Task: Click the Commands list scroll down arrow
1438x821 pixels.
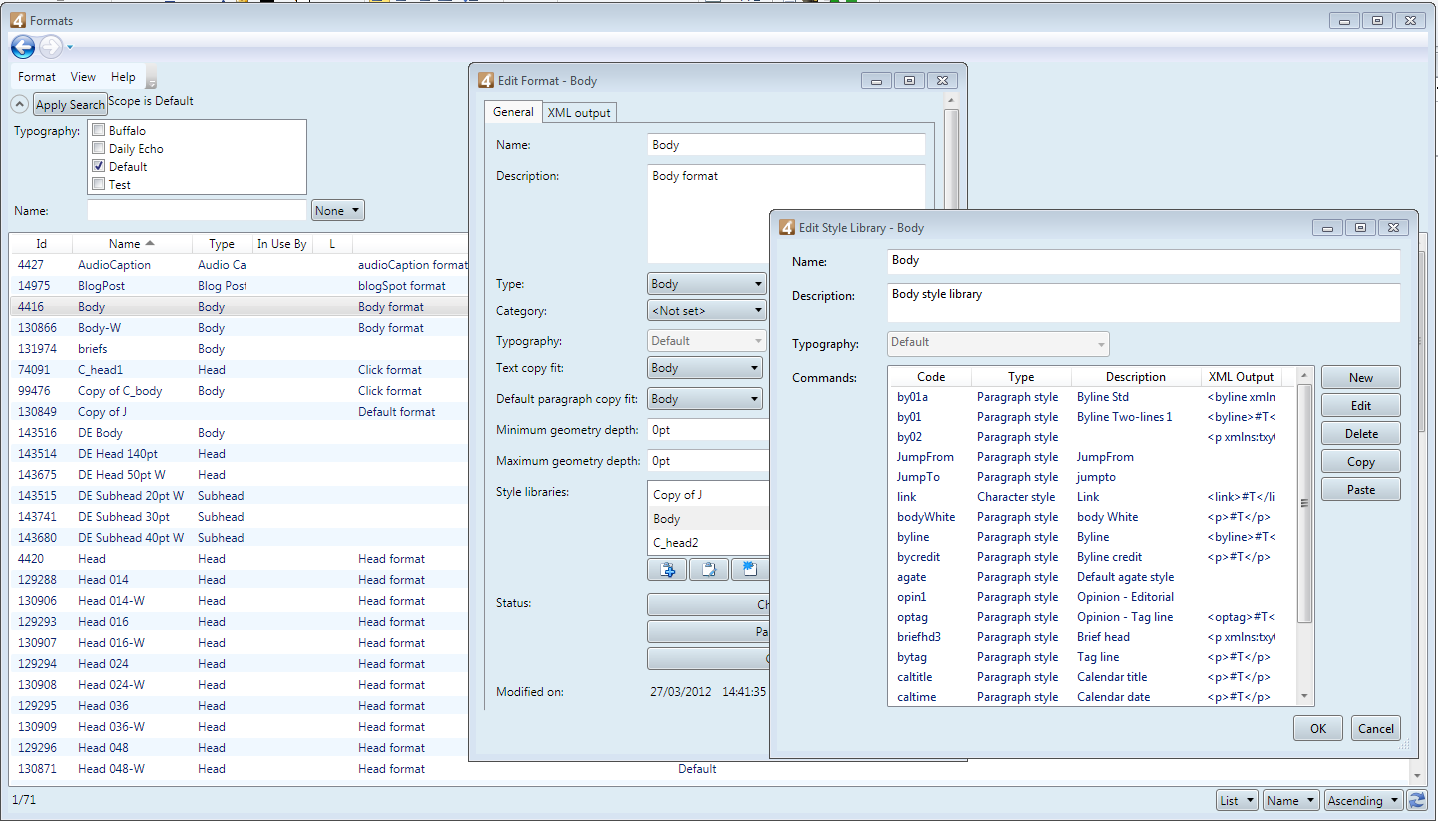Action: pyautogui.click(x=1304, y=696)
